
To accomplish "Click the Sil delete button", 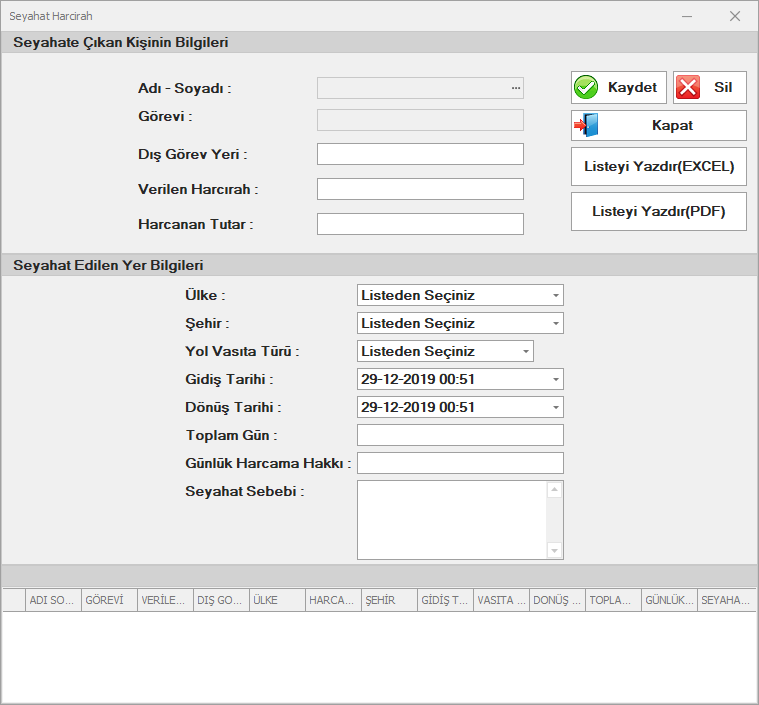I will pos(710,88).
